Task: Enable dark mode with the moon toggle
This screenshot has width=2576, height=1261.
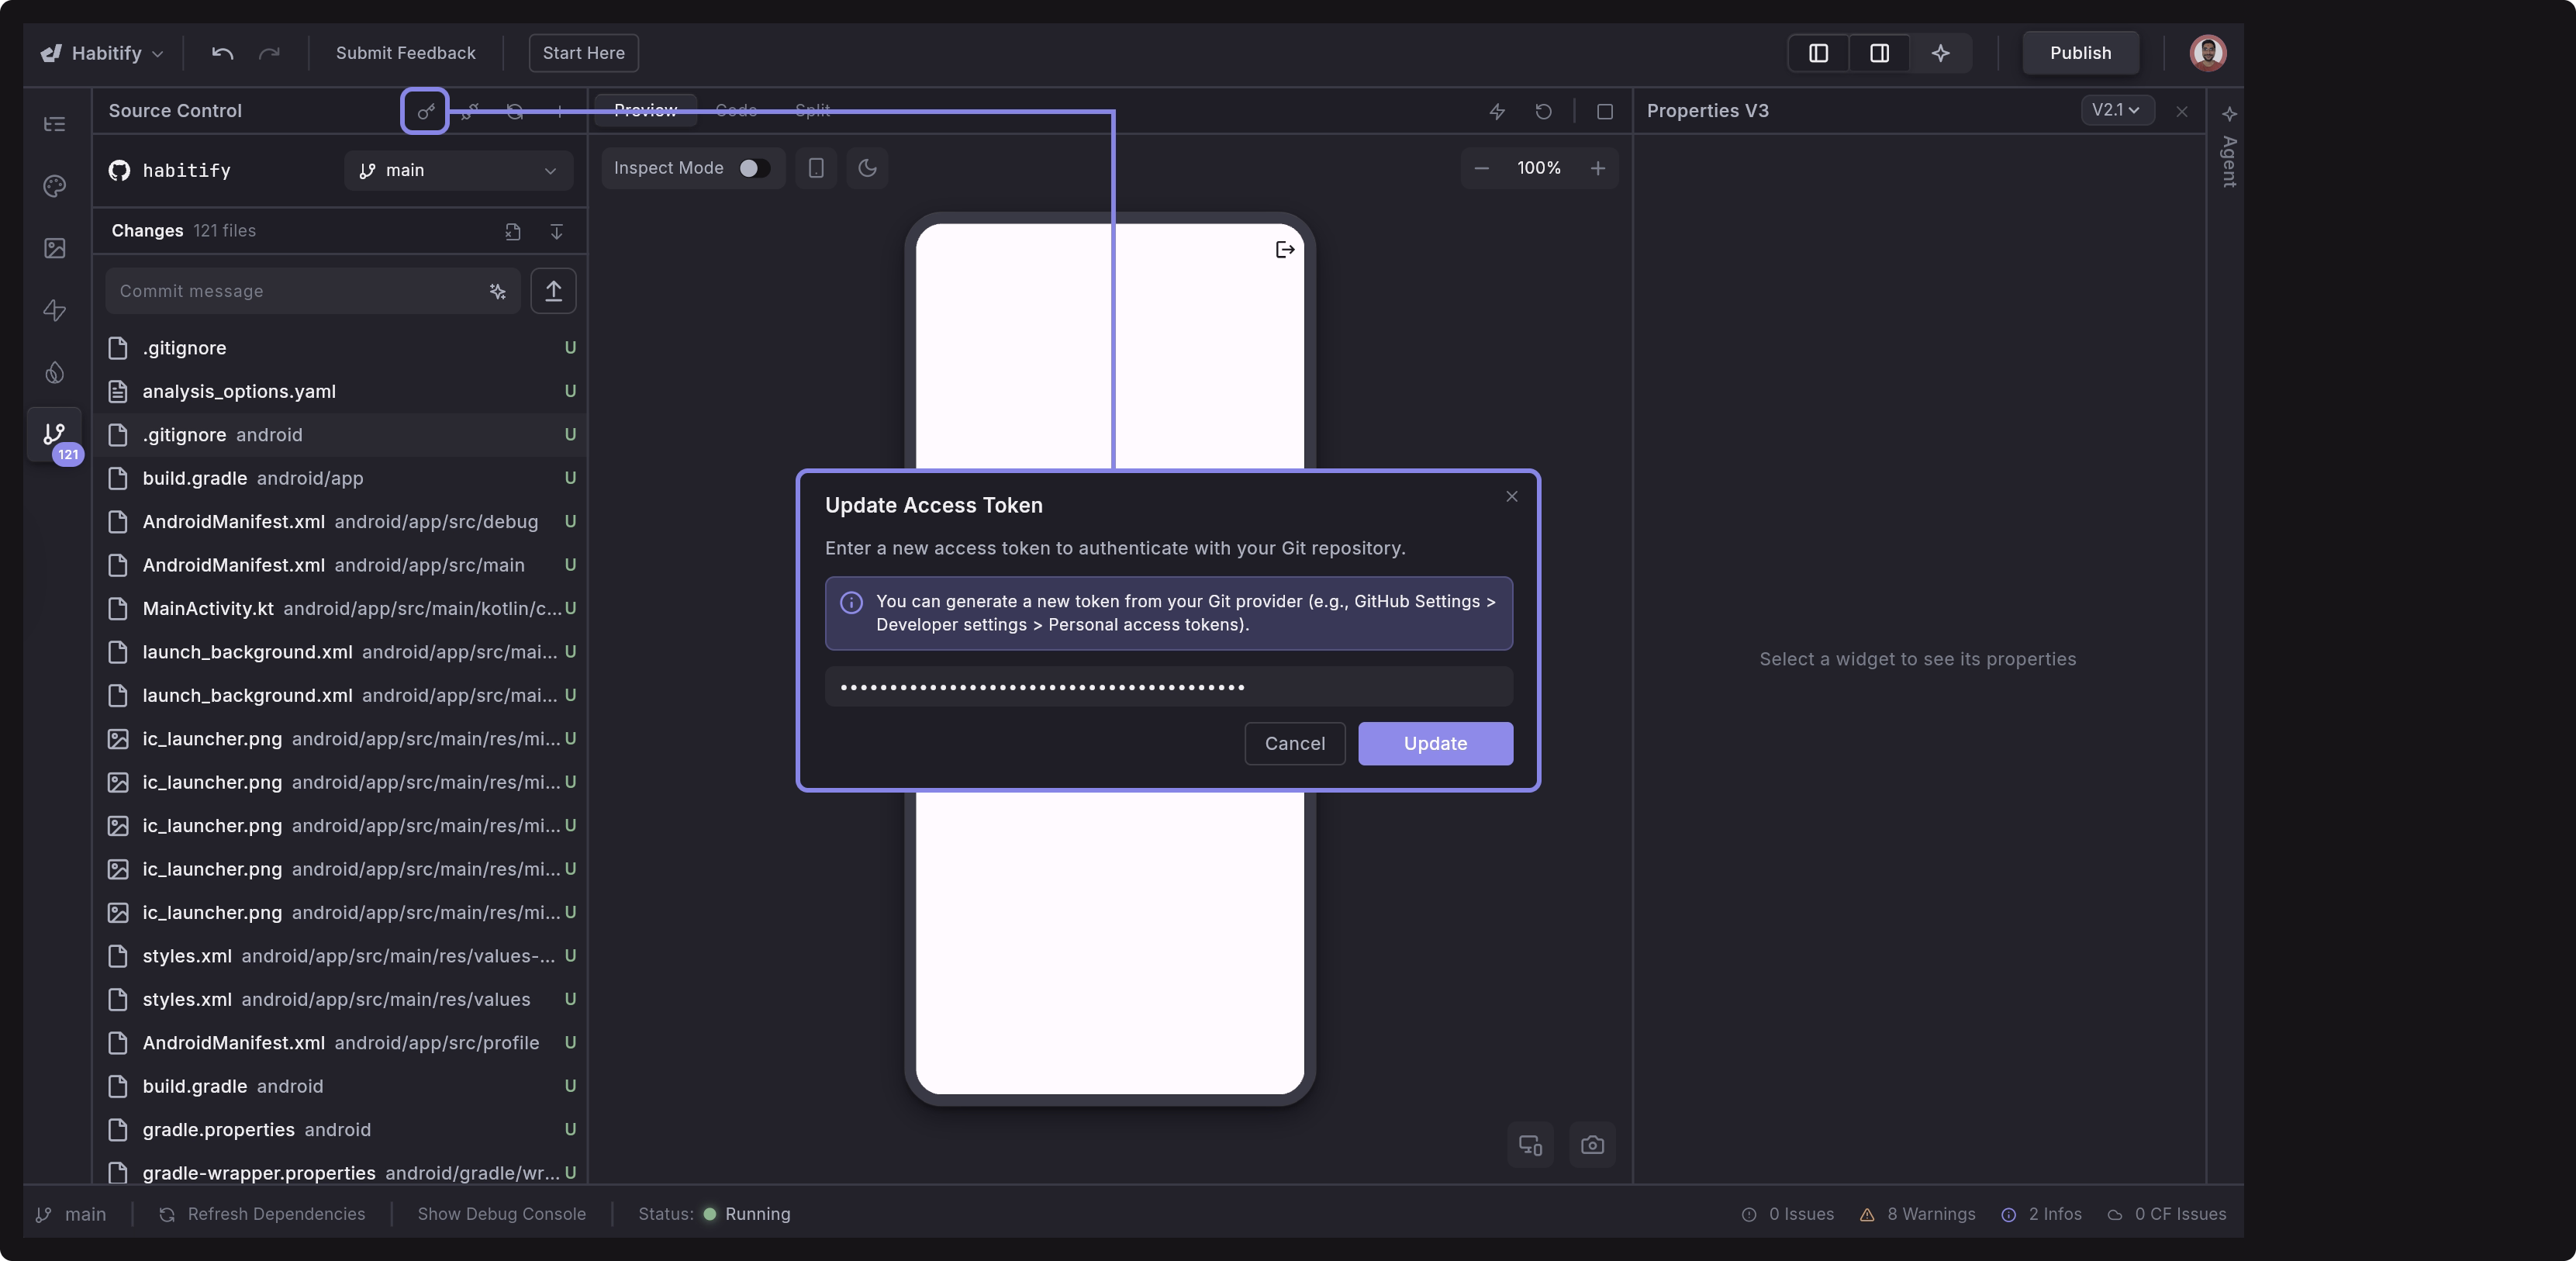Action: tap(866, 168)
